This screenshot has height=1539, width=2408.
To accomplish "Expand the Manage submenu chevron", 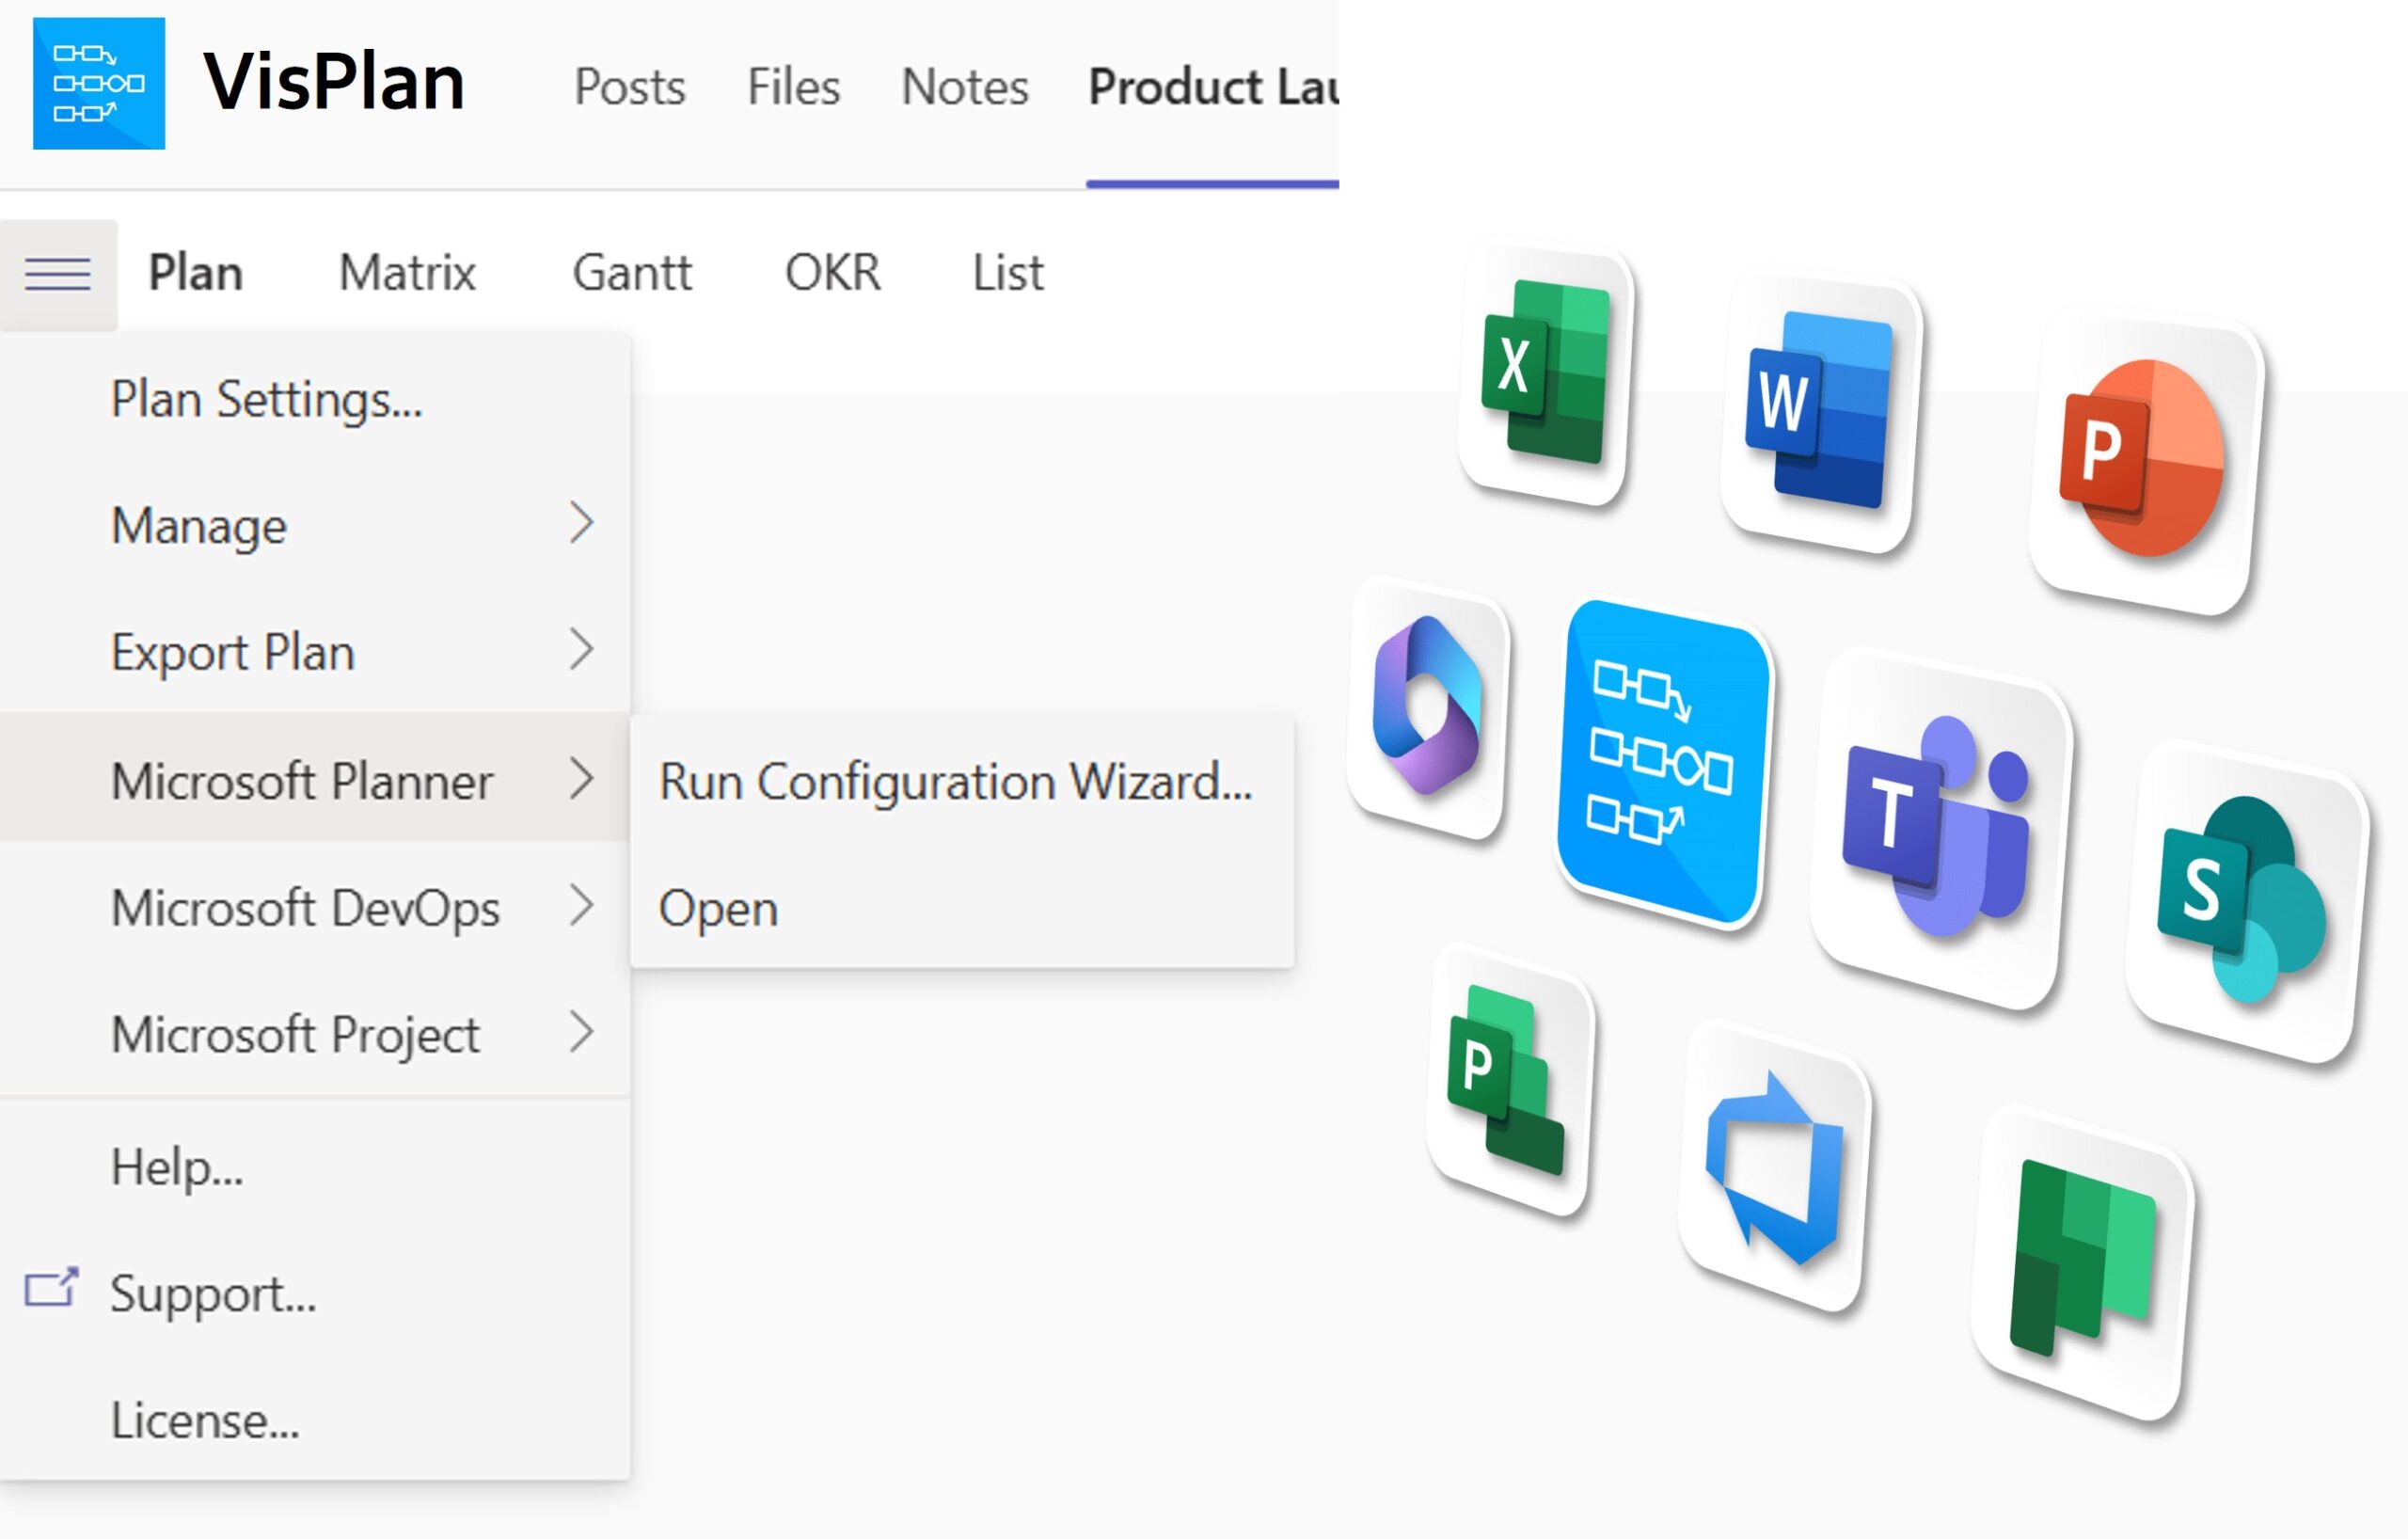I will point(581,522).
